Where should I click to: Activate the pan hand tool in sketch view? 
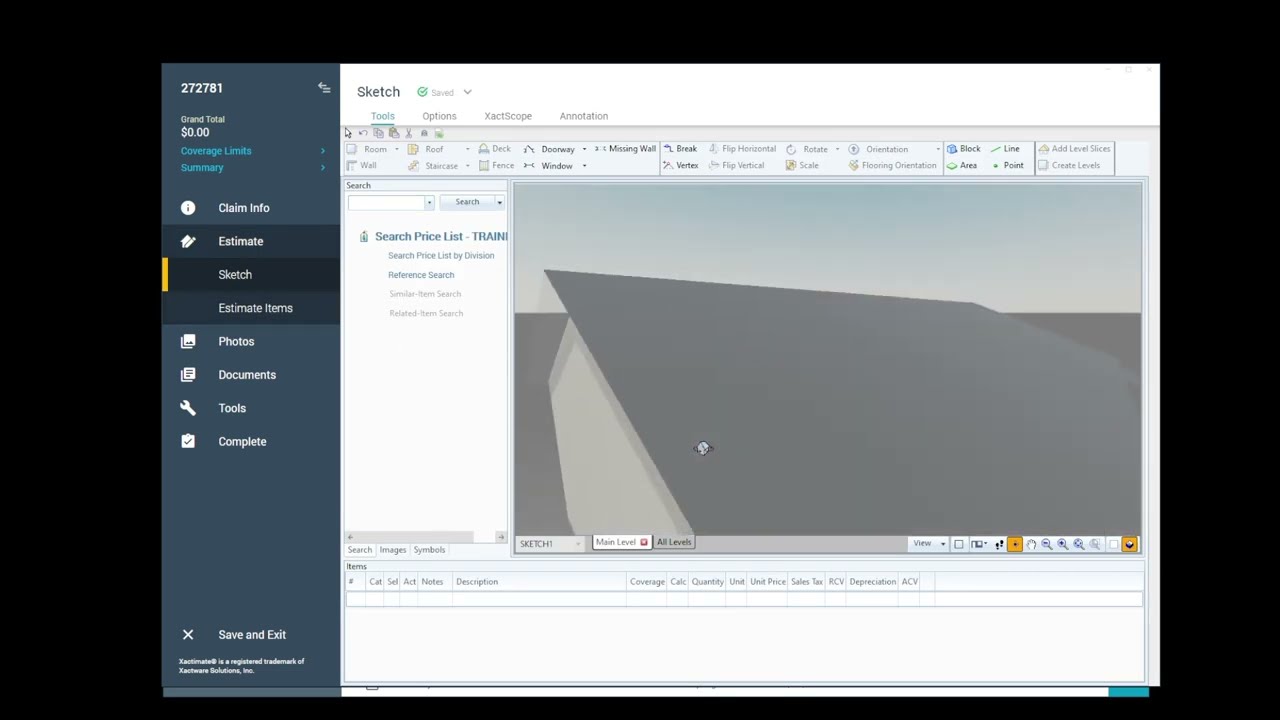1031,544
